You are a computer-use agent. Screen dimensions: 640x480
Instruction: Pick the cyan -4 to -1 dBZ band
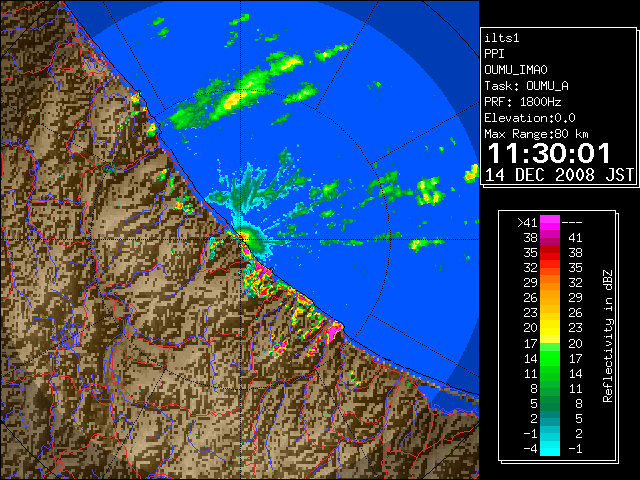tap(550, 448)
